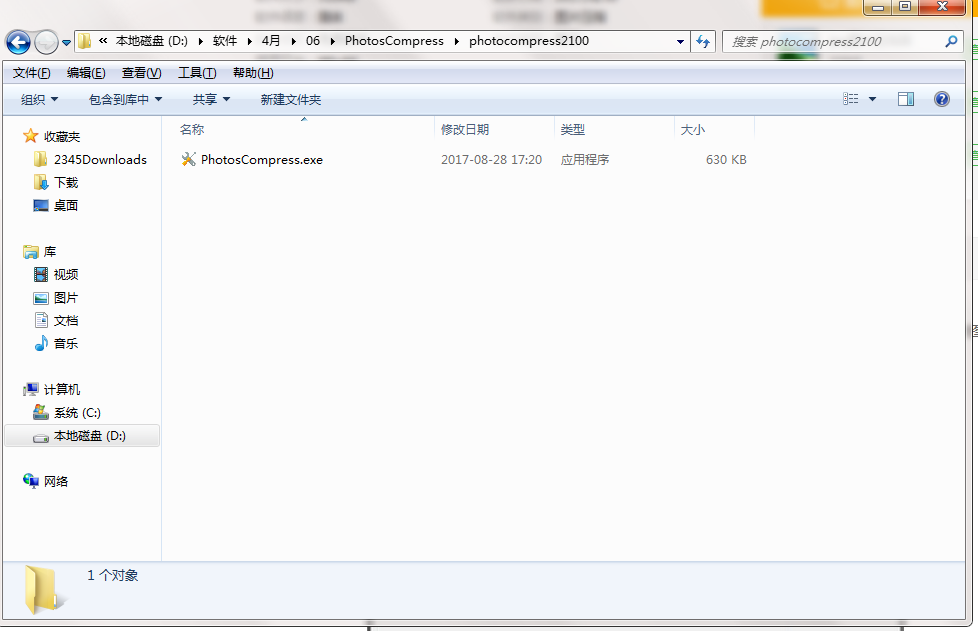Change view with the view icon

pyautogui.click(x=851, y=99)
